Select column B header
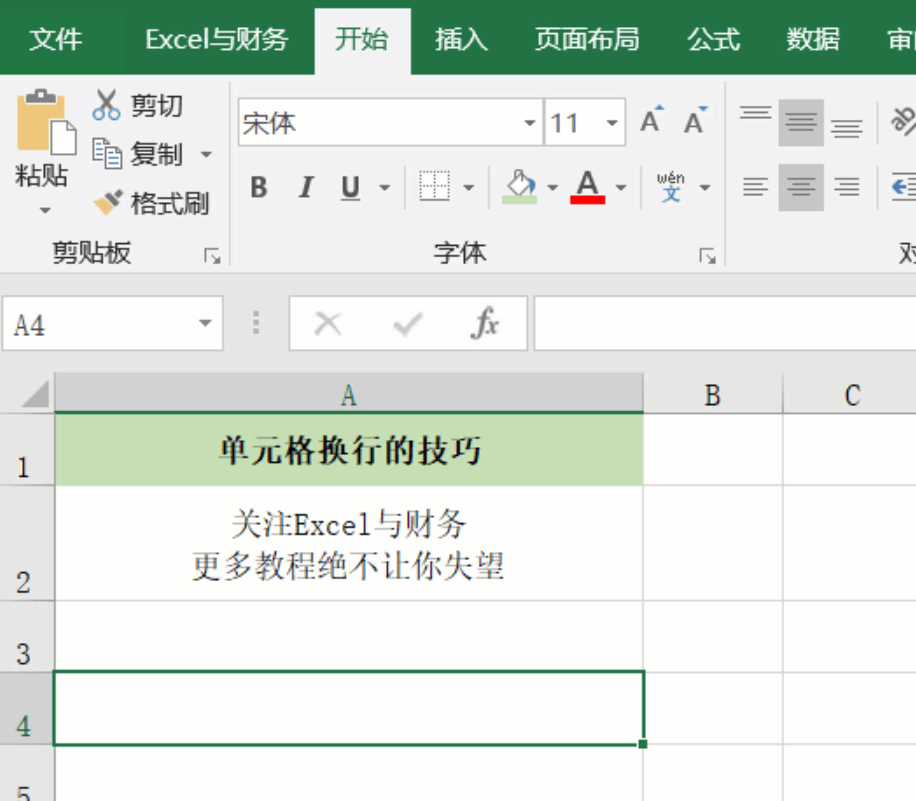The width and height of the screenshot is (916, 801). click(713, 394)
